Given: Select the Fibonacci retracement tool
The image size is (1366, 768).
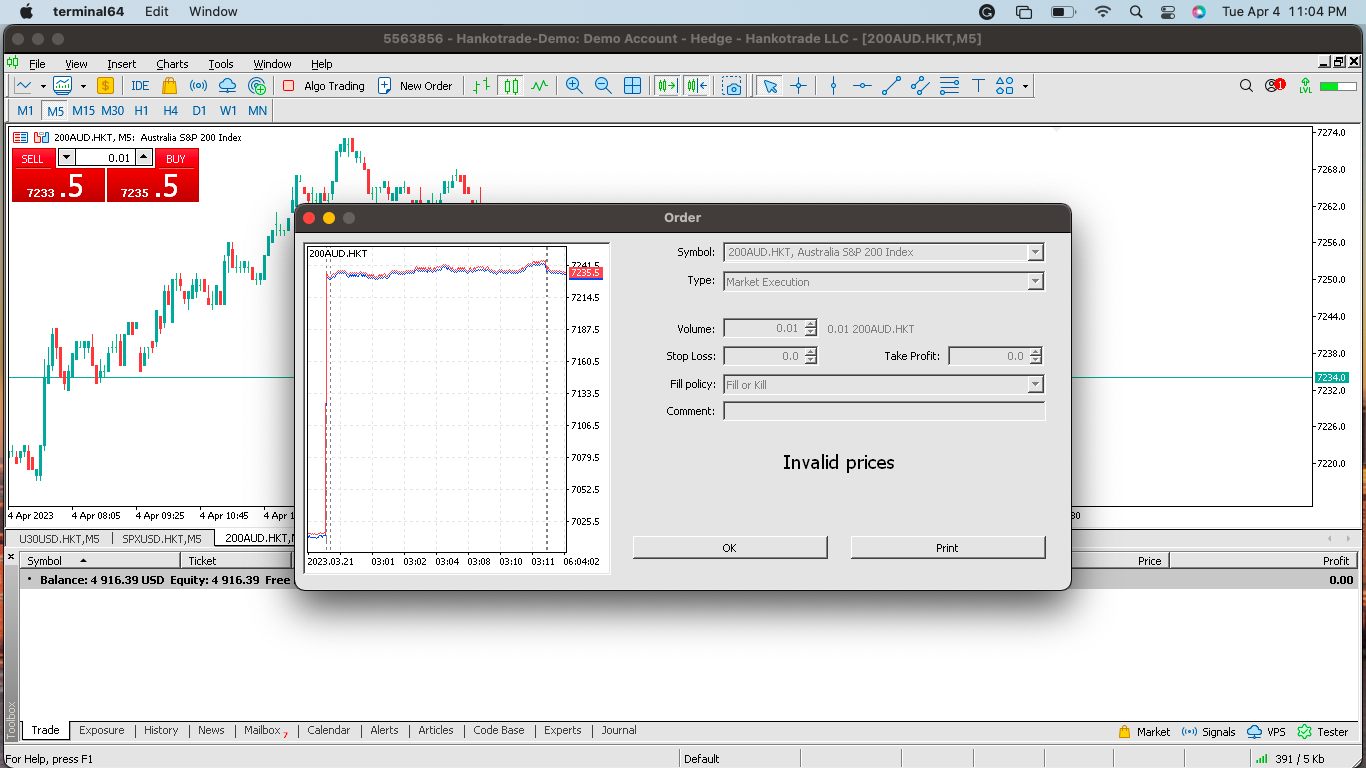Looking at the screenshot, I should coord(949,86).
